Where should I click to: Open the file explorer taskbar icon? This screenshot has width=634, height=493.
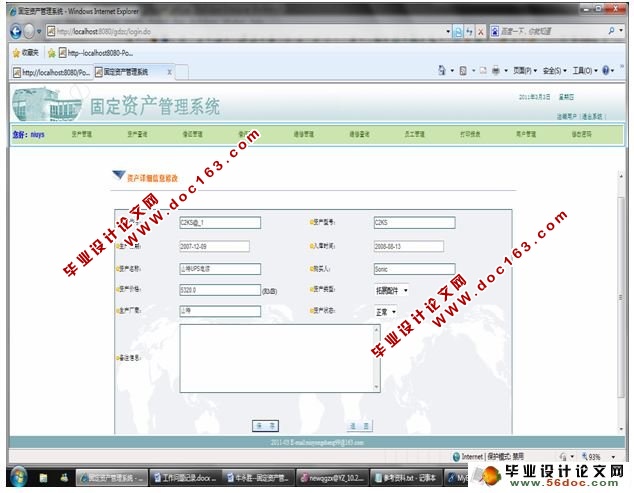click(x=43, y=478)
